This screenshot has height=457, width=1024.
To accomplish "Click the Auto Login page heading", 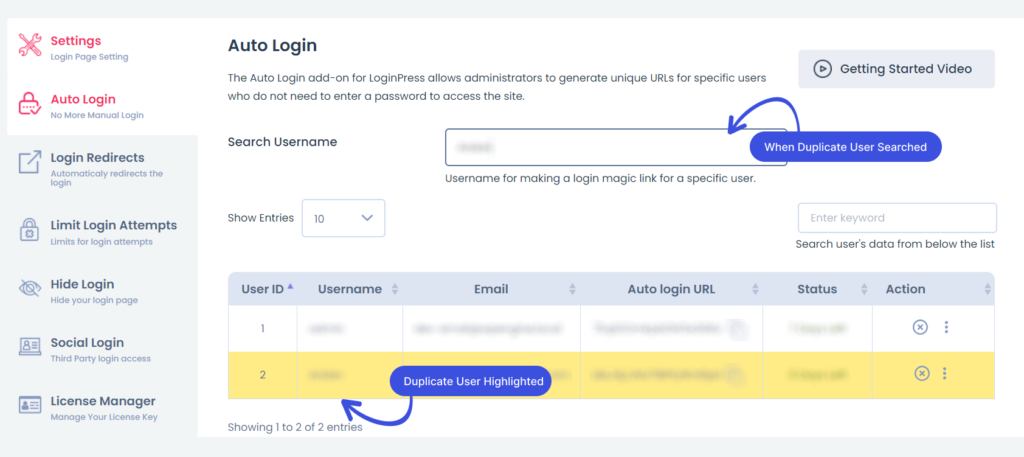I will [x=272, y=46].
